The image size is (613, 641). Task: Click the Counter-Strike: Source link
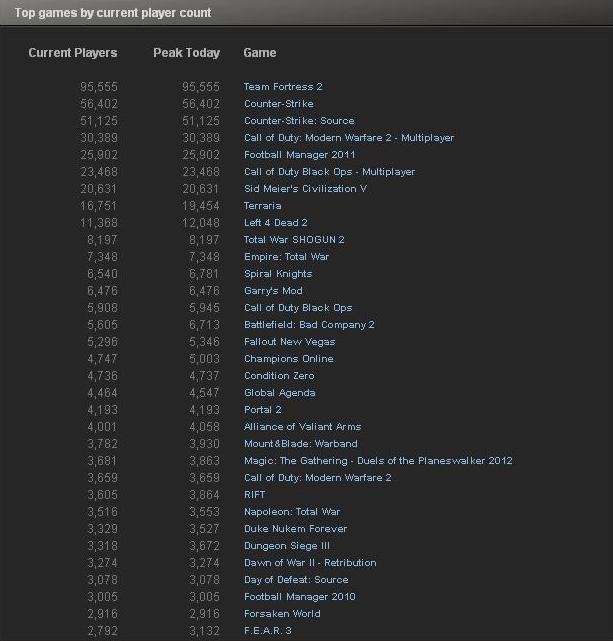click(x=299, y=121)
